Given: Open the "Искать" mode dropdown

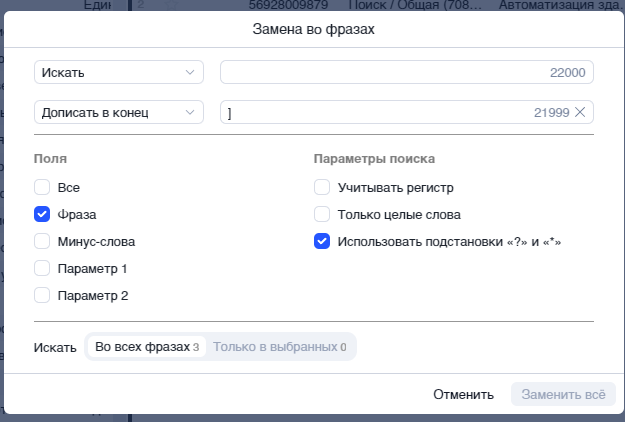Looking at the screenshot, I should point(119,72).
